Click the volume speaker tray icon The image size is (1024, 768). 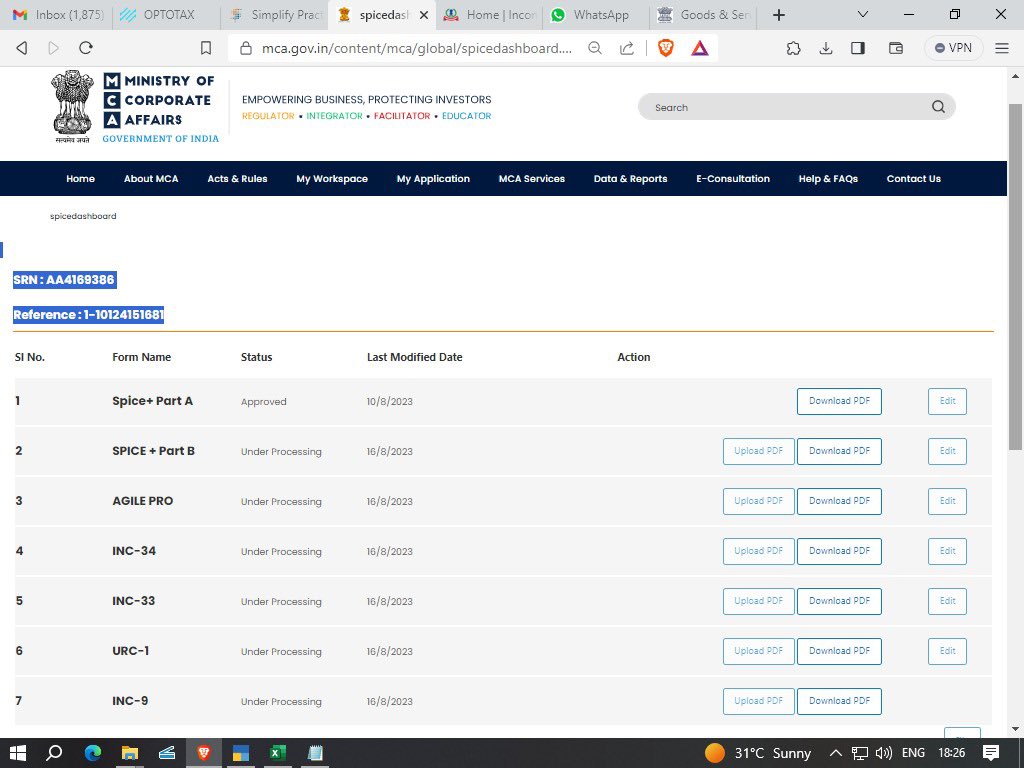884,753
